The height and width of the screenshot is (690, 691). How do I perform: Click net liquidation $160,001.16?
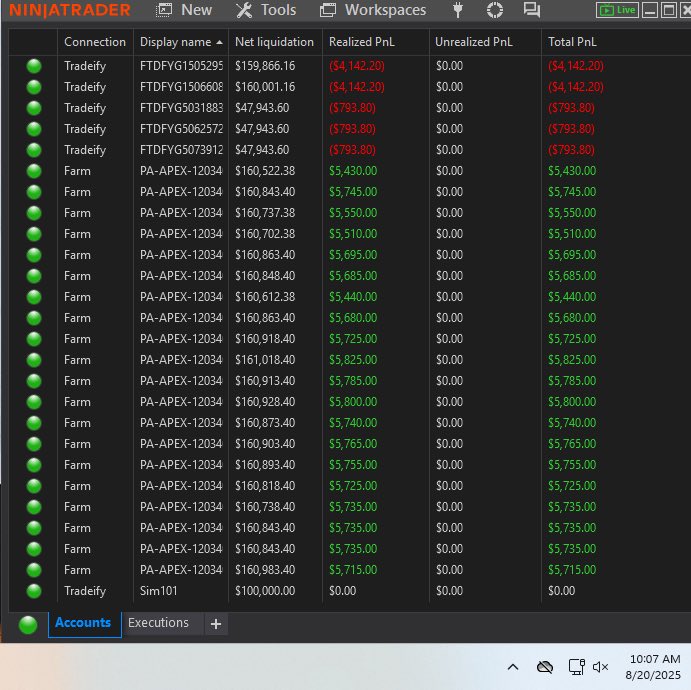pyautogui.click(x=265, y=87)
